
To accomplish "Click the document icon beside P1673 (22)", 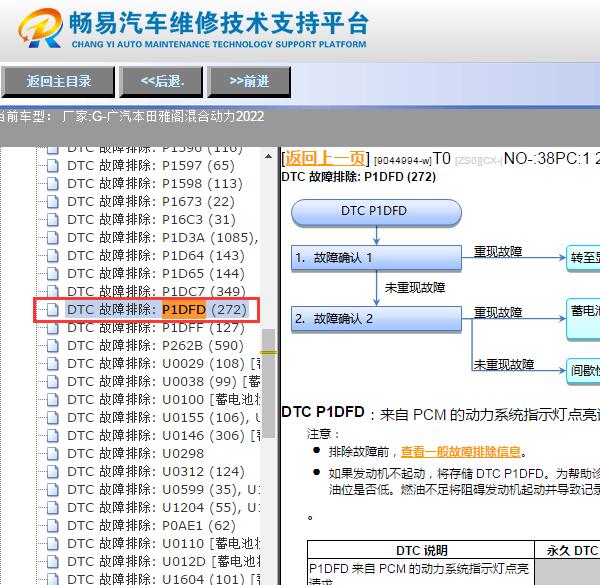I will [52, 202].
